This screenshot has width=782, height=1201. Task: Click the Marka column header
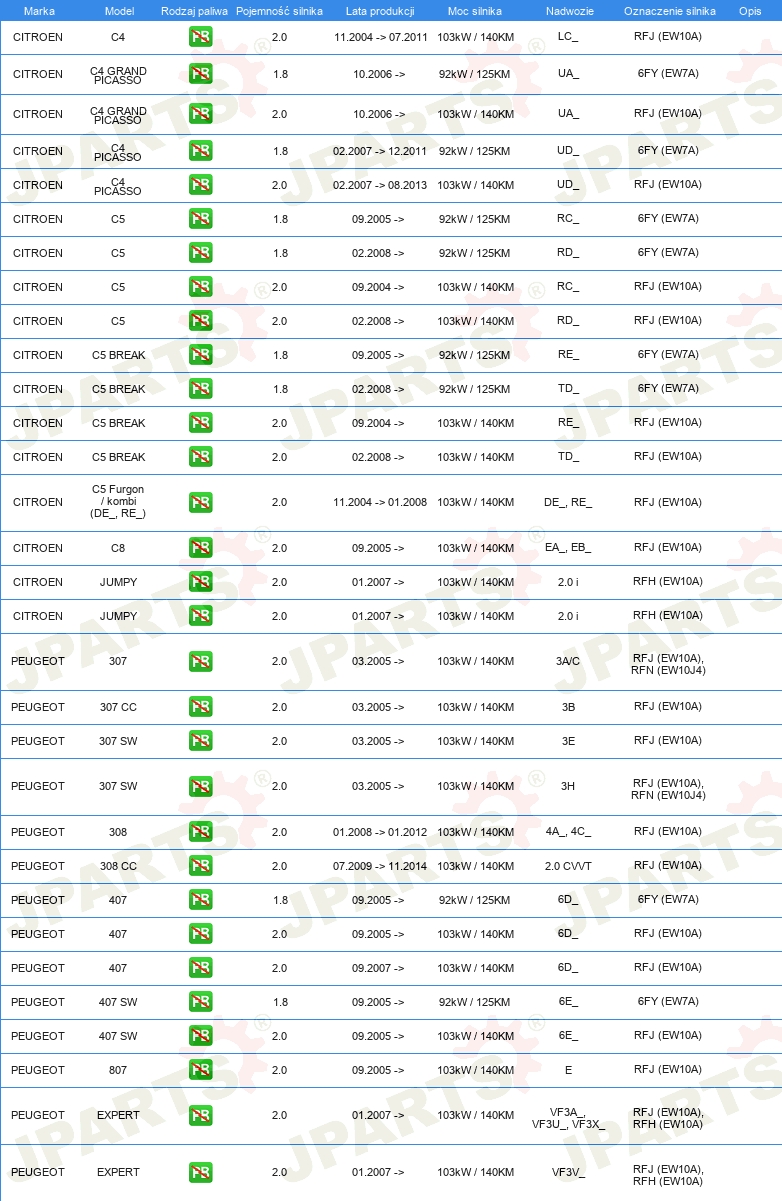tap(39, 11)
